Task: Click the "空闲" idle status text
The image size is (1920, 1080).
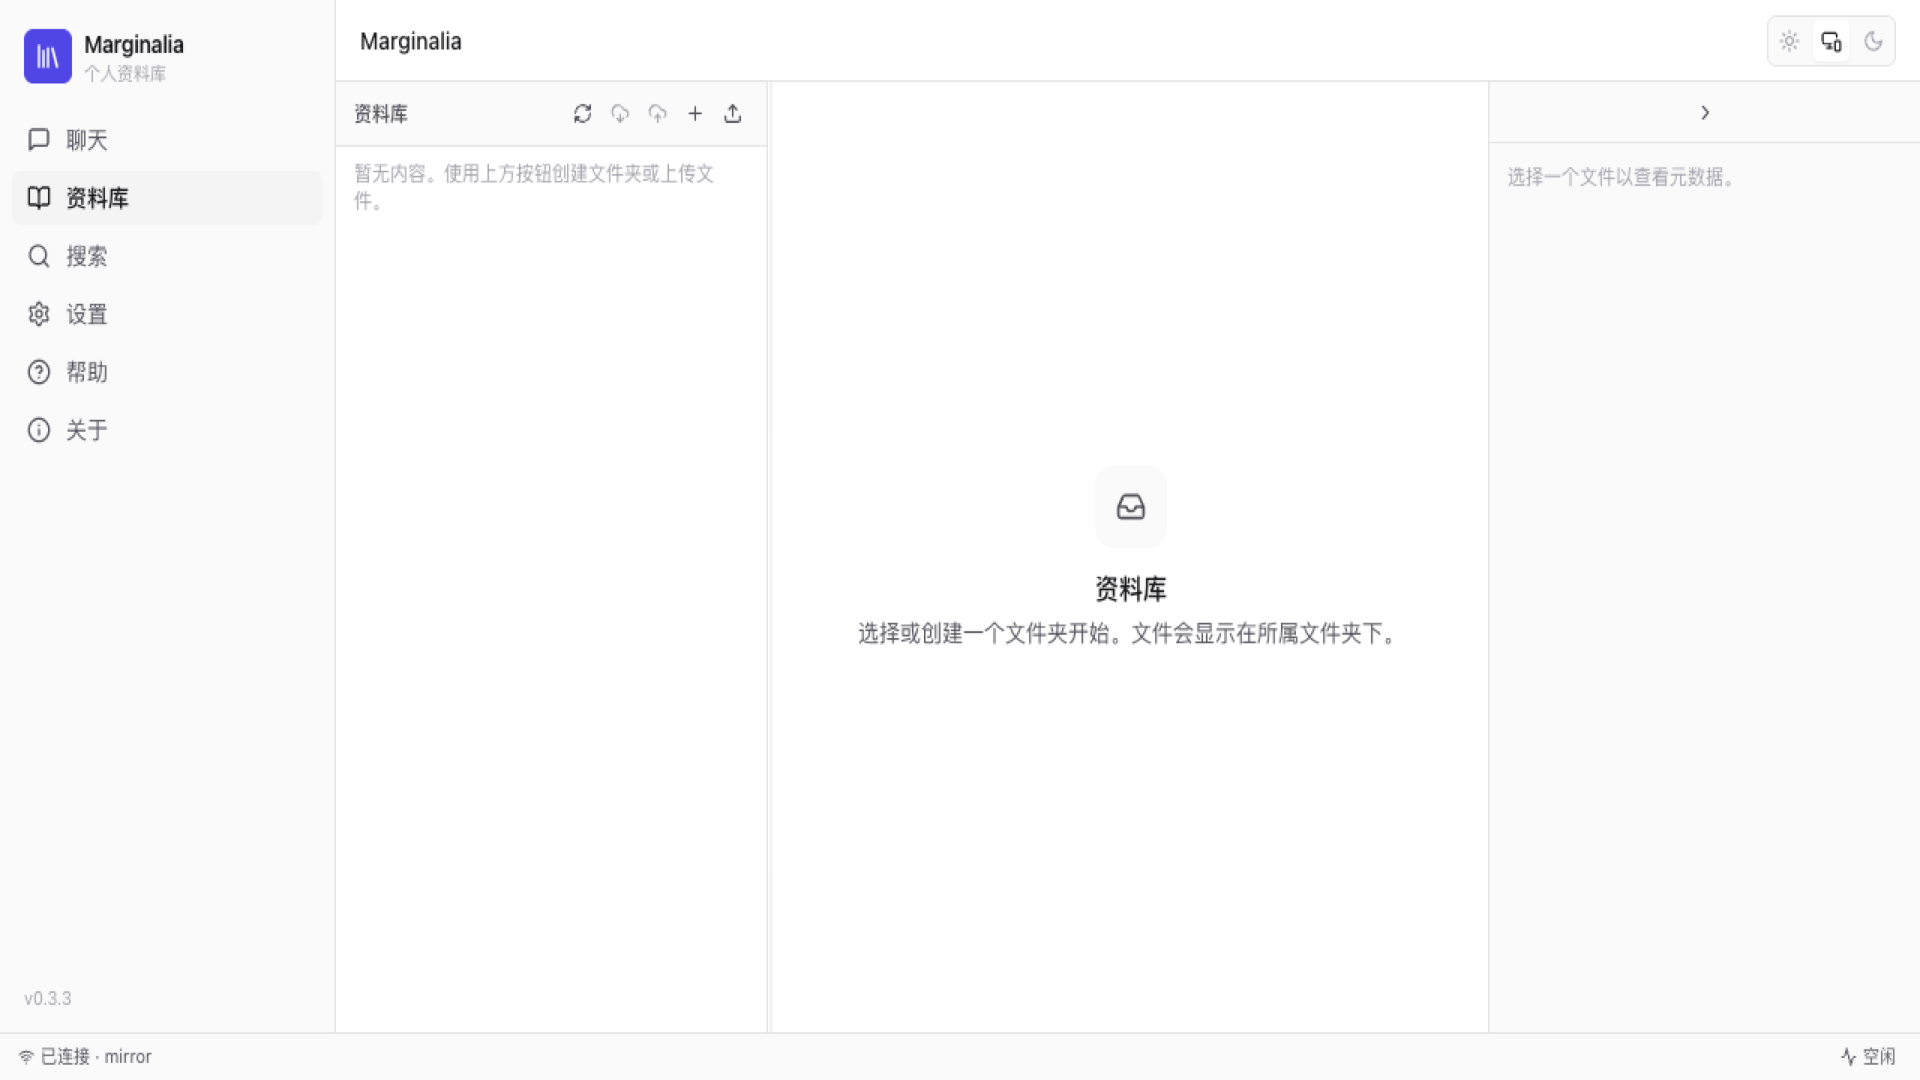Action: click(x=1879, y=1057)
